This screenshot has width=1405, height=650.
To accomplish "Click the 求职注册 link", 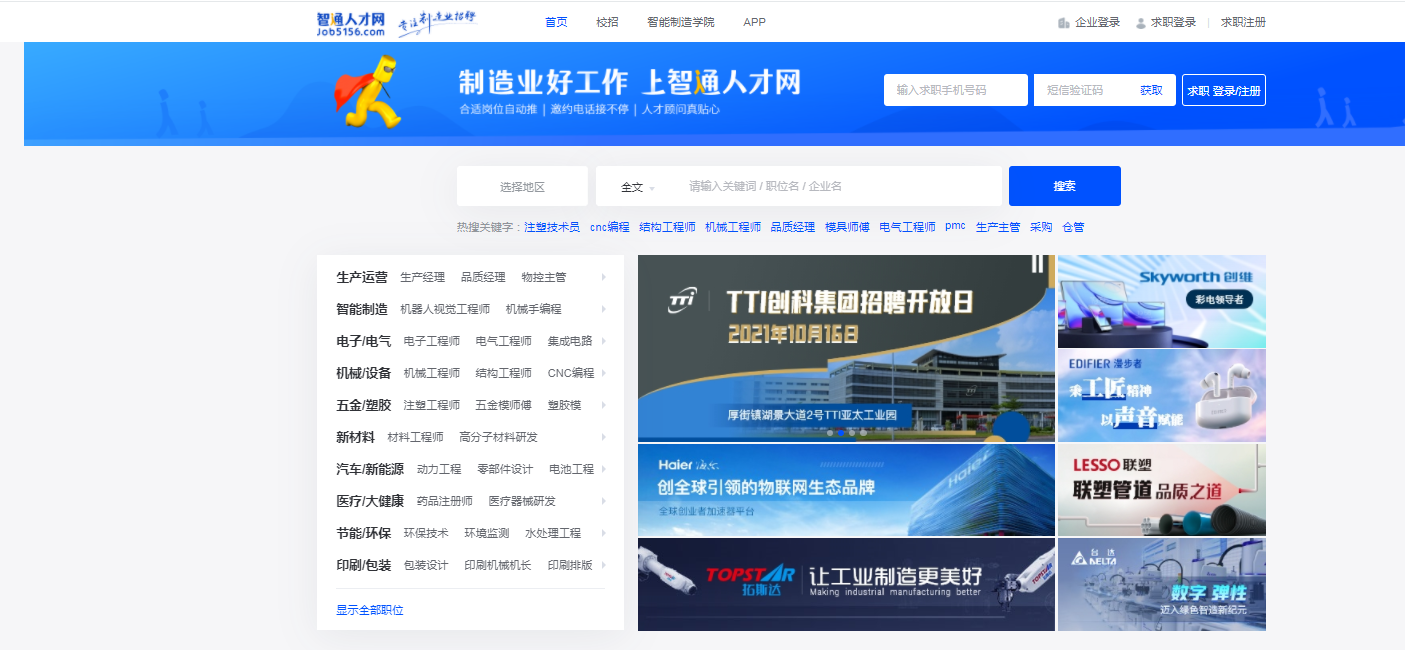I will [1243, 22].
